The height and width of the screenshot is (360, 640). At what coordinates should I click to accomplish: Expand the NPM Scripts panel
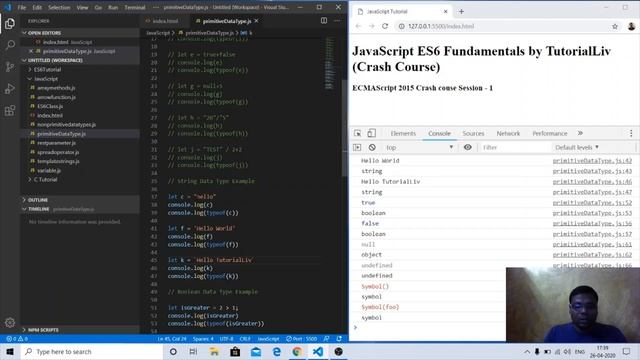tap(80, 329)
